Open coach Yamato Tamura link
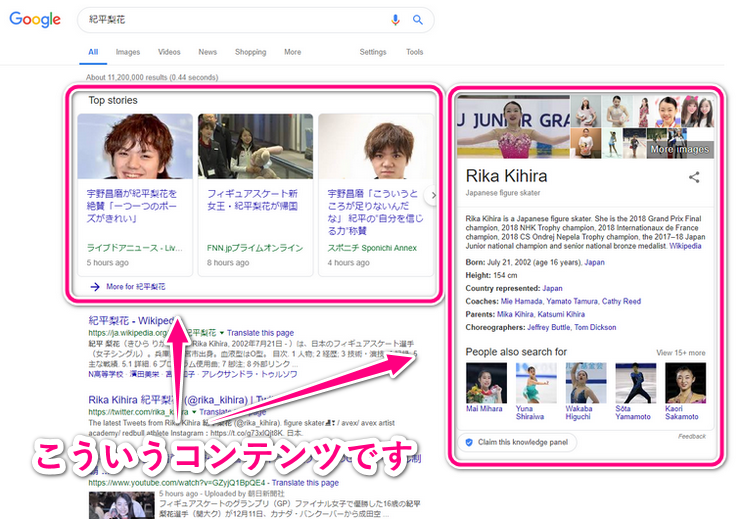Viewport: 740px width, 519px height. 572,301
